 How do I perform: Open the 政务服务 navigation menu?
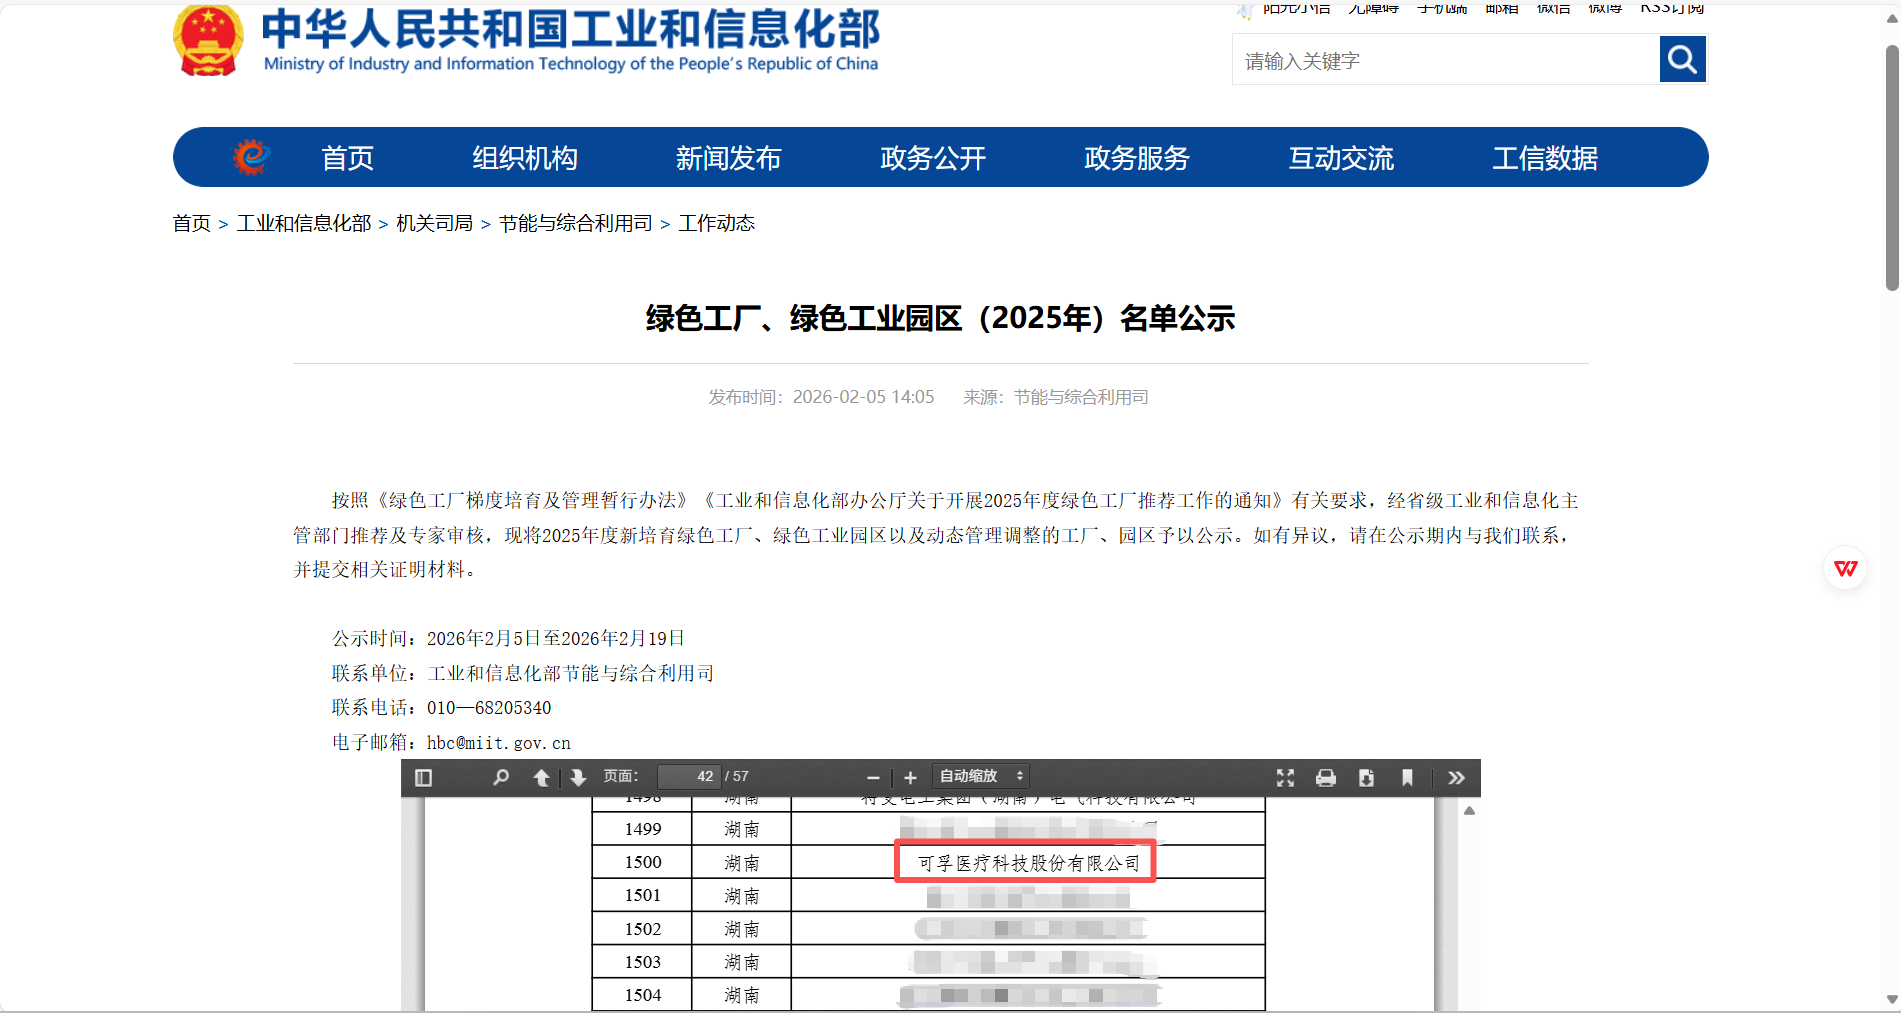pos(1136,158)
